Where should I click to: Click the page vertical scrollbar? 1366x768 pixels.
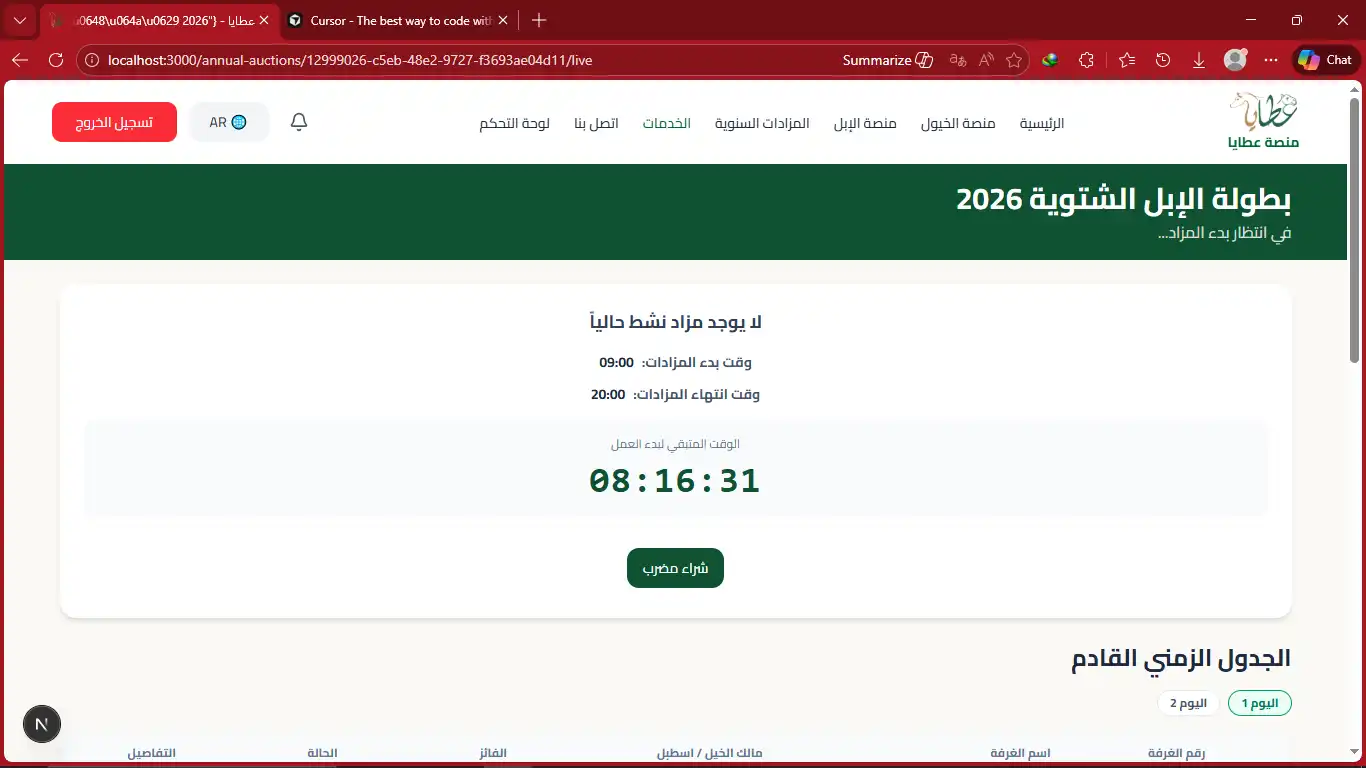pos(1355,230)
